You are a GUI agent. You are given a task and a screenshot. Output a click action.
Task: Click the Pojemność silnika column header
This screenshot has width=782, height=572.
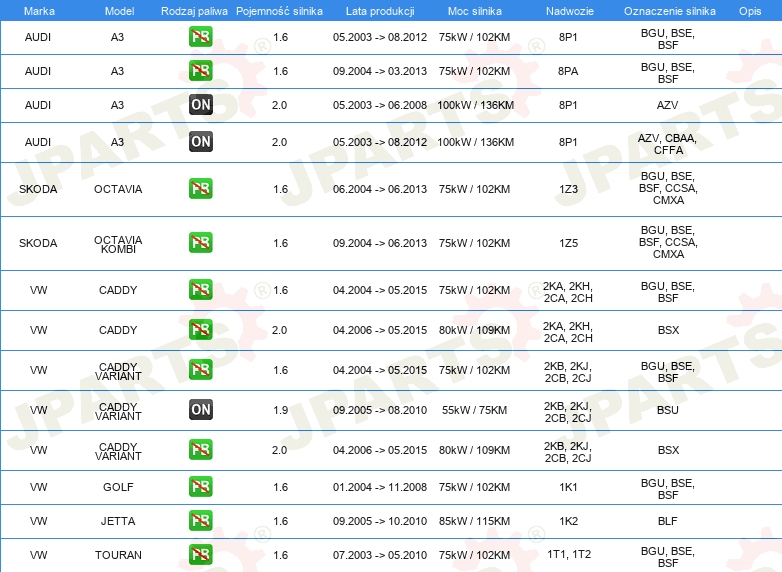tap(279, 11)
